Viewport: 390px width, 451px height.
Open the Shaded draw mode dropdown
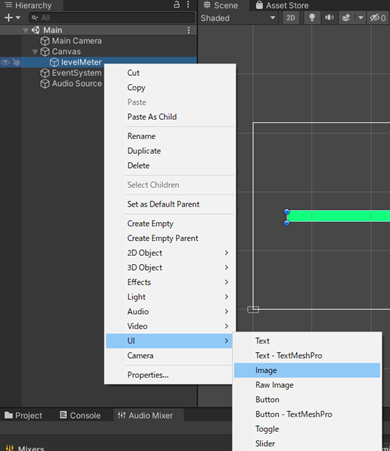[238, 18]
